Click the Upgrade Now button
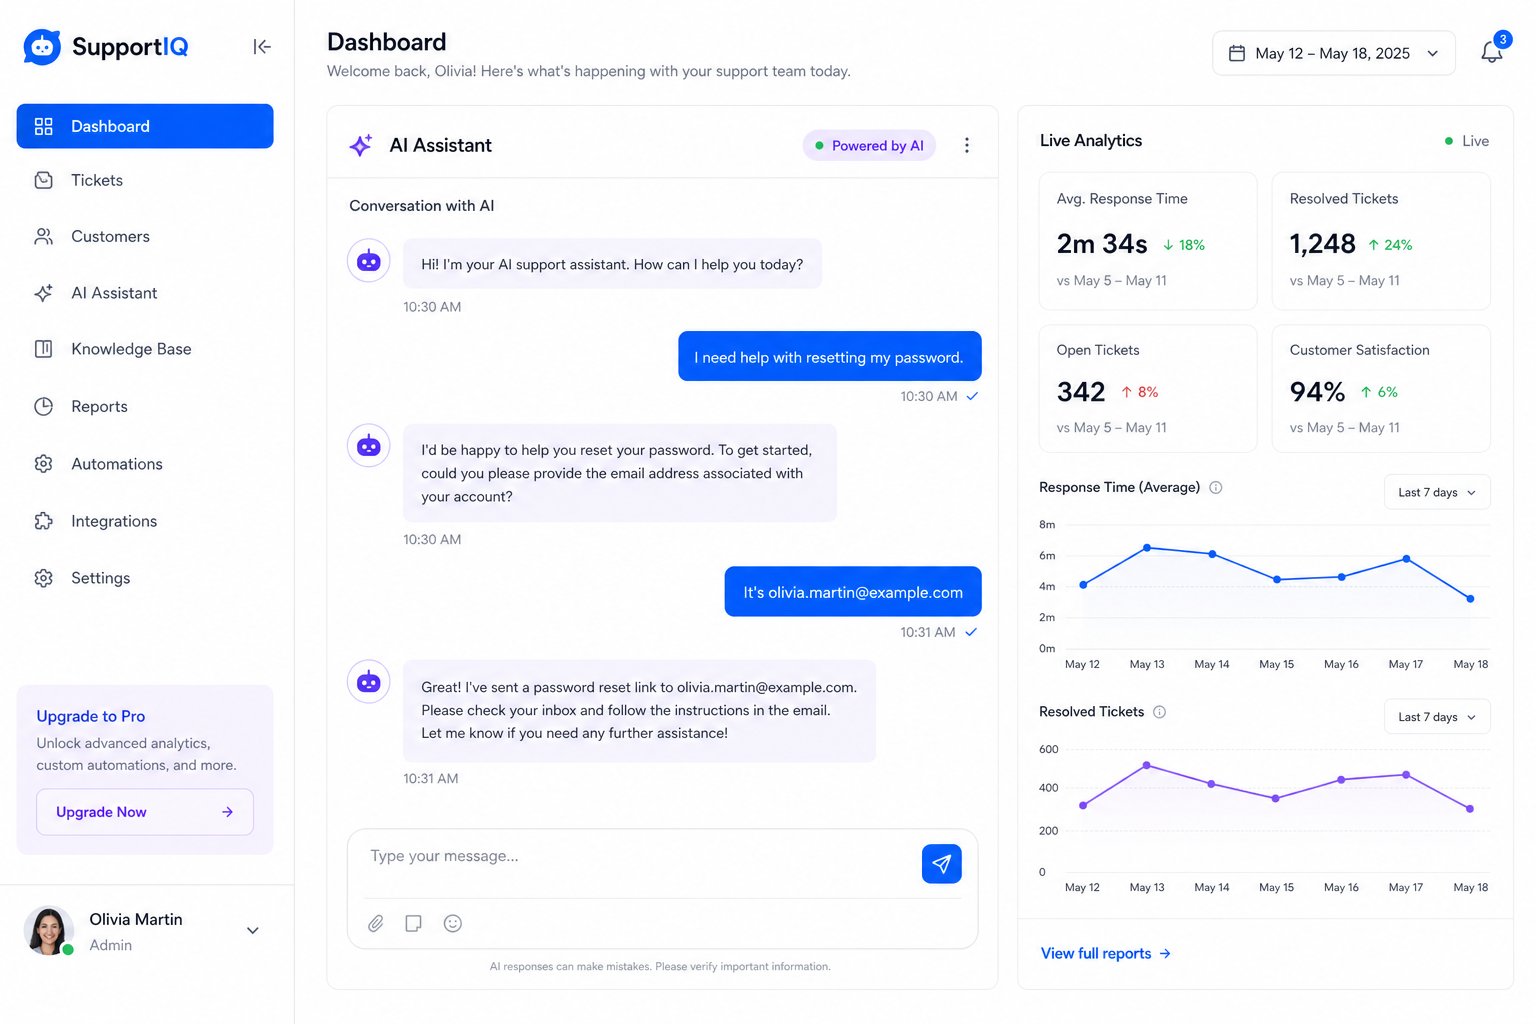 (x=145, y=812)
